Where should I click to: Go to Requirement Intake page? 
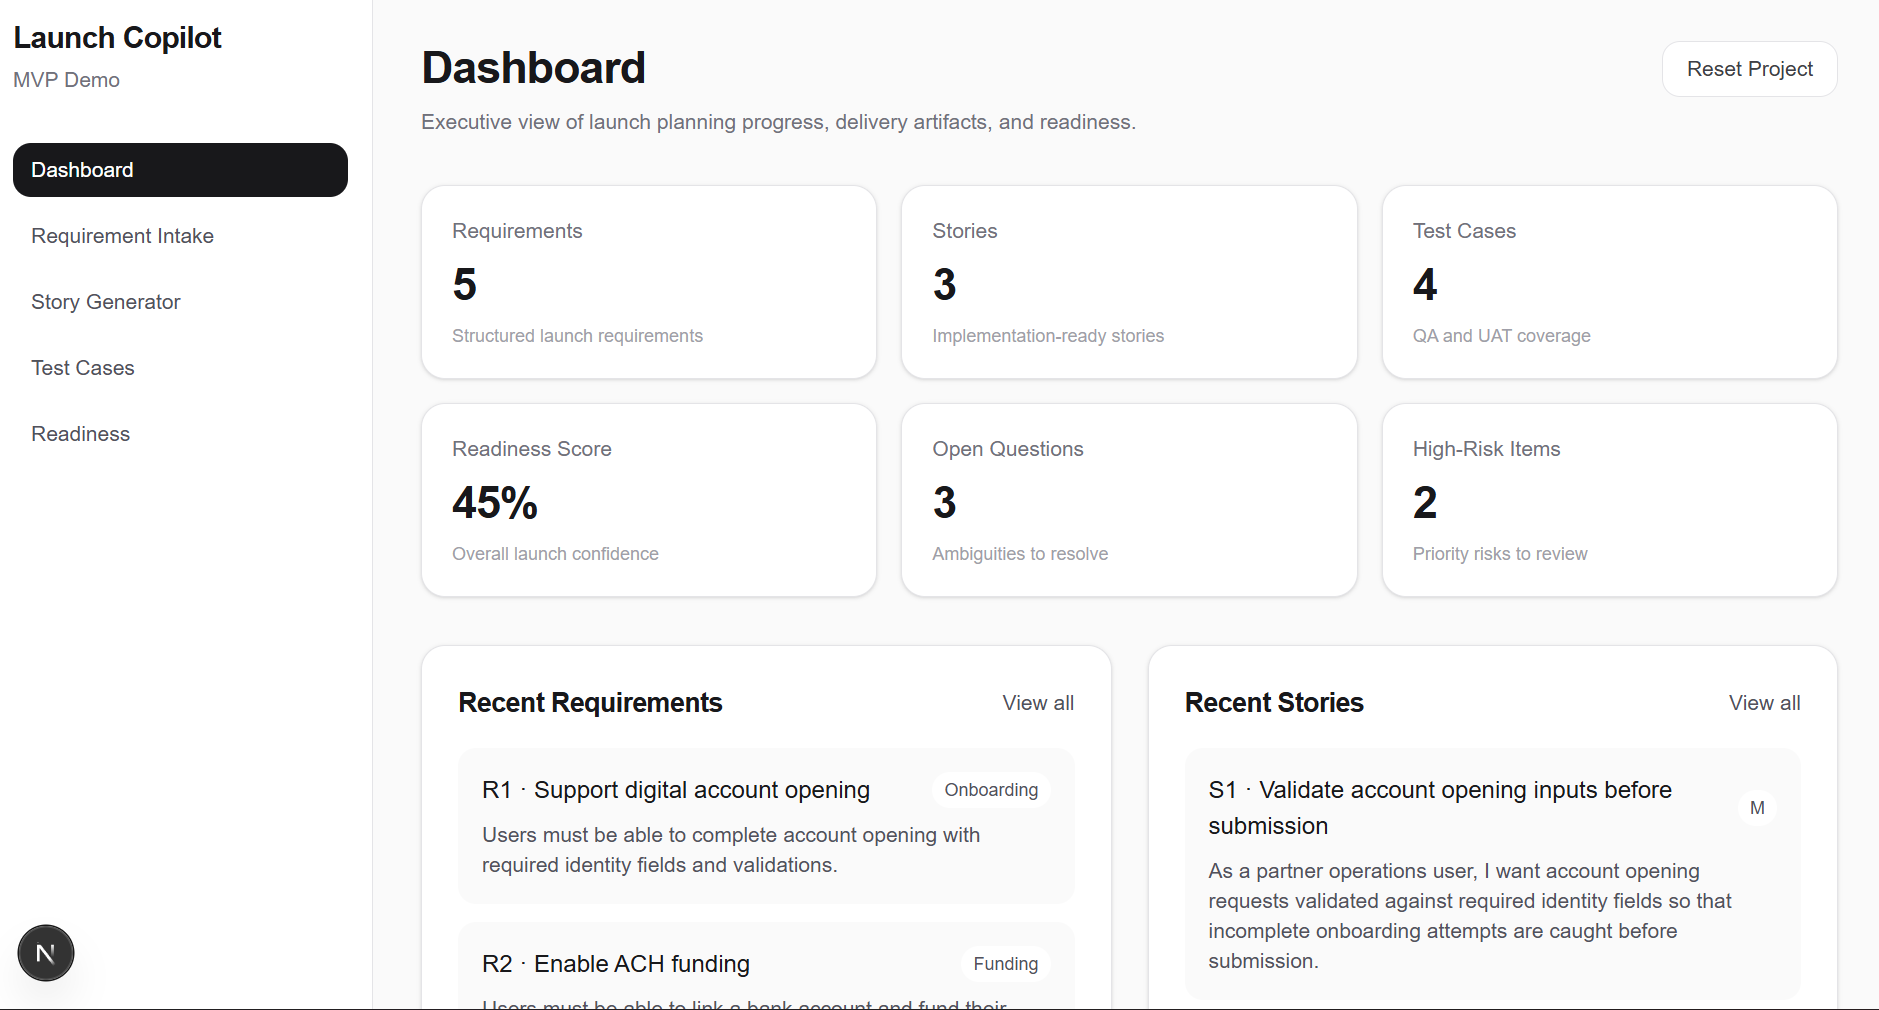122,236
